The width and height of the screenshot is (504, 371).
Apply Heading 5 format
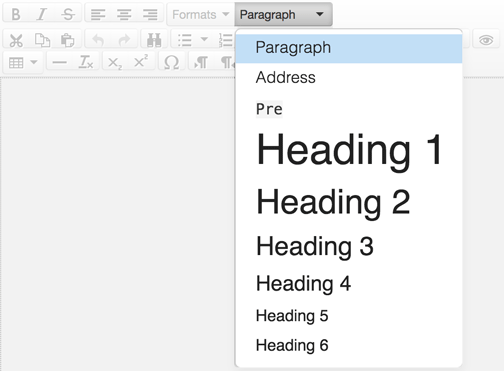[x=349, y=316]
